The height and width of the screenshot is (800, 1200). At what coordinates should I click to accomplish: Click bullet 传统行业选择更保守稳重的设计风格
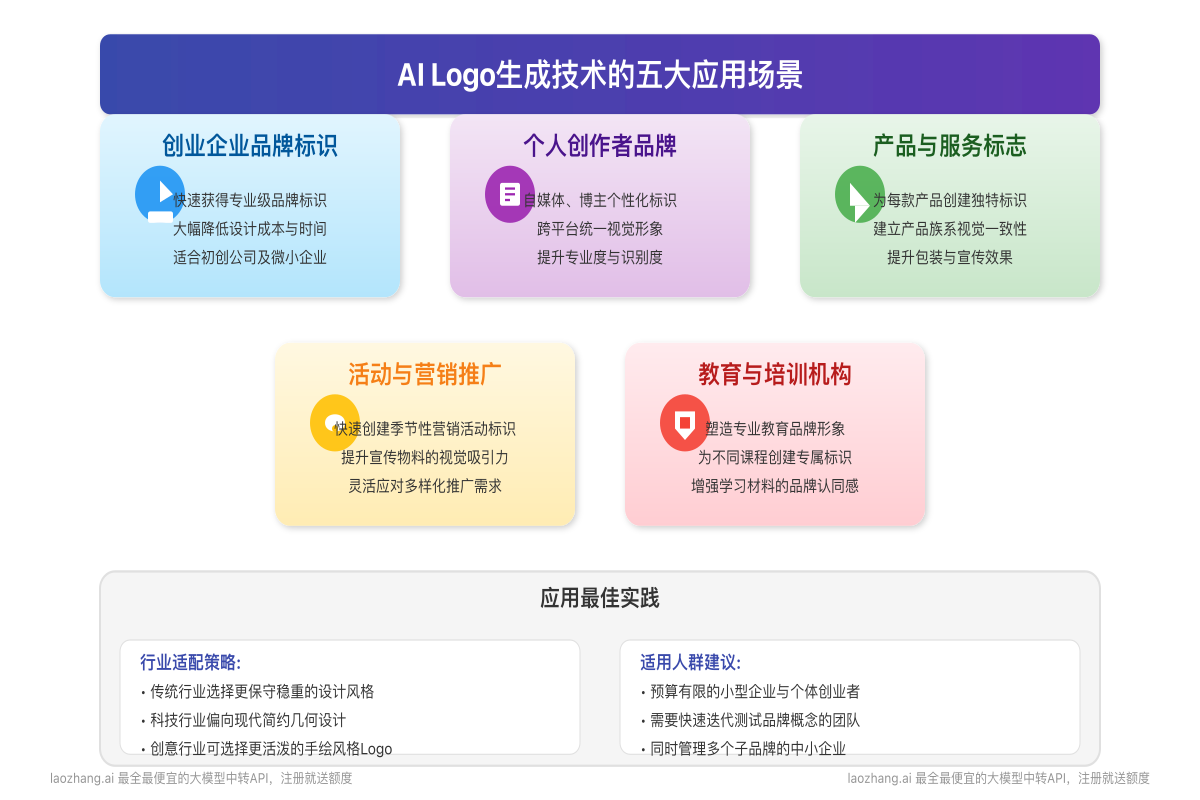coord(258,691)
